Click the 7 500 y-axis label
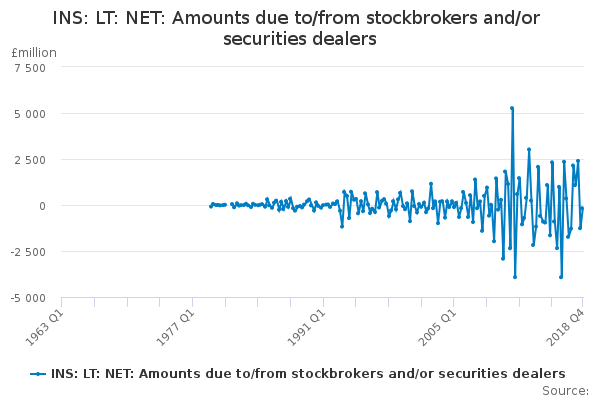600x400 pixels. click(29, 68)
